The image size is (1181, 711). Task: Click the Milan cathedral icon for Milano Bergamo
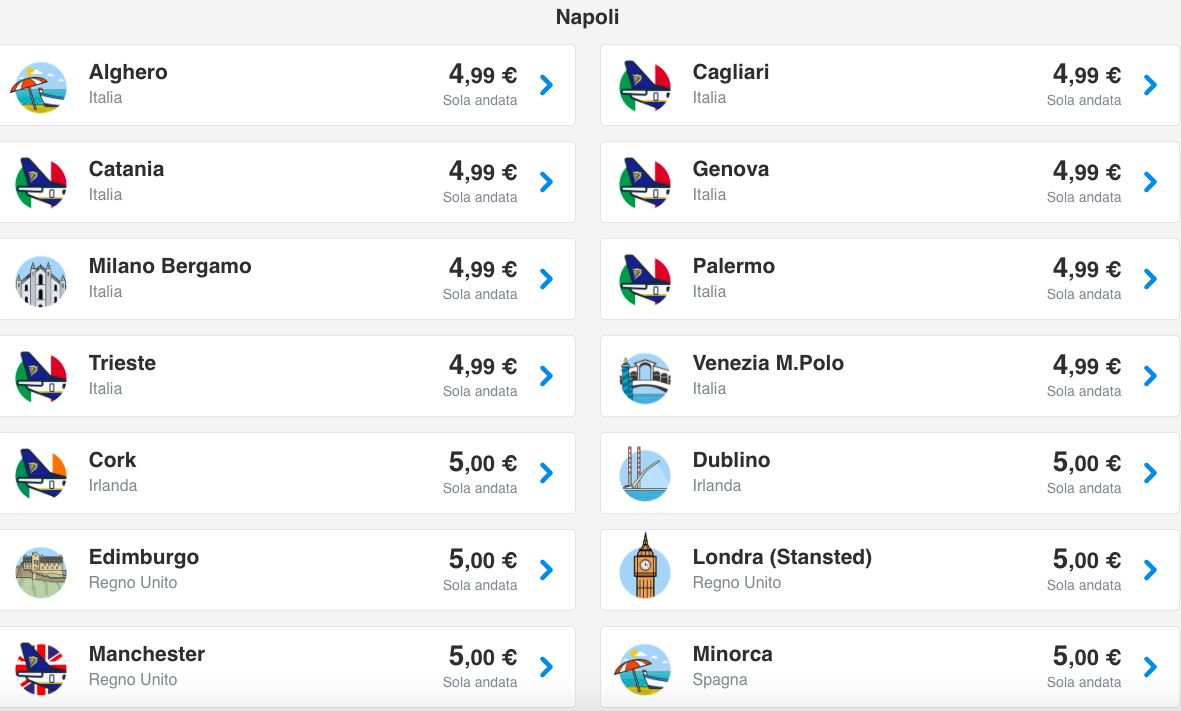(41, 281)
